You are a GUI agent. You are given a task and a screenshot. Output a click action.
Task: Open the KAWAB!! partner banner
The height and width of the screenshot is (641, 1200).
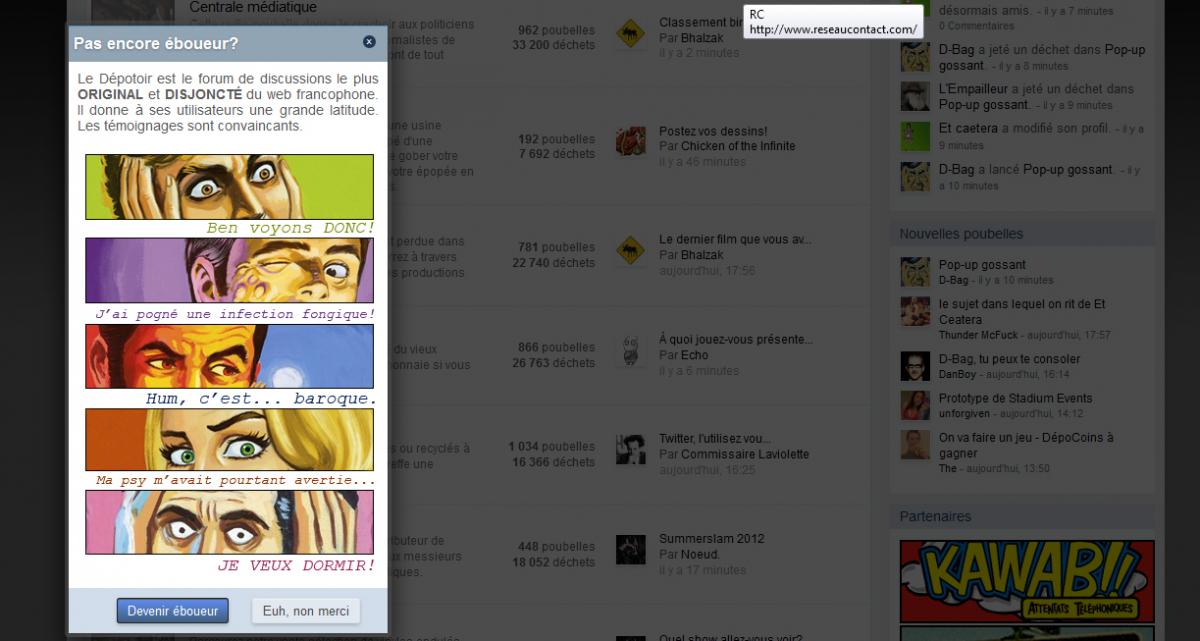[1027, 581]
